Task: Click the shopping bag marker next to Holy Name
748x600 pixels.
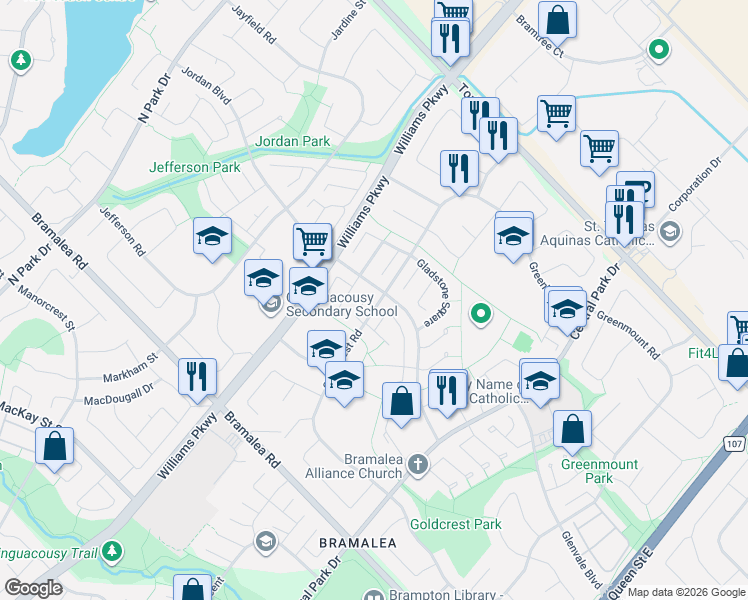Action: point(402,404)
